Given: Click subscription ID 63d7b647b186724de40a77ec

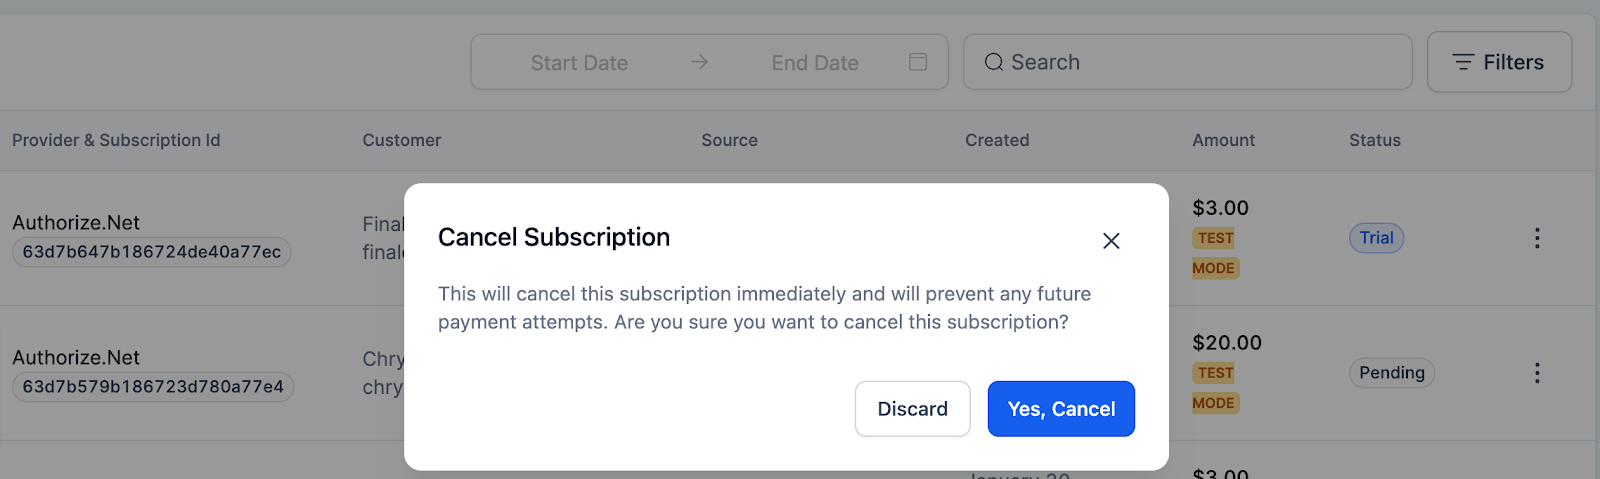Looking at the screenshot, I should pyautogui.click(x=152, y=252).
